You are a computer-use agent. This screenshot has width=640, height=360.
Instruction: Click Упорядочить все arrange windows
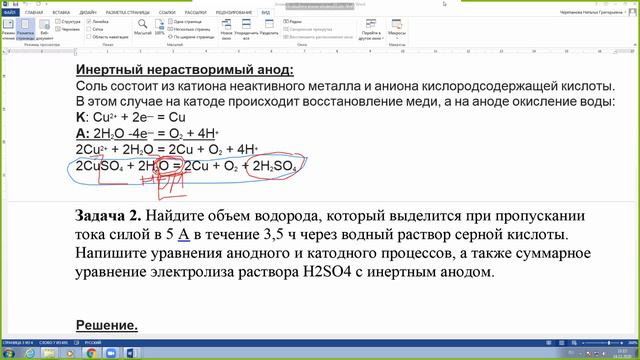tap(246, 29)
